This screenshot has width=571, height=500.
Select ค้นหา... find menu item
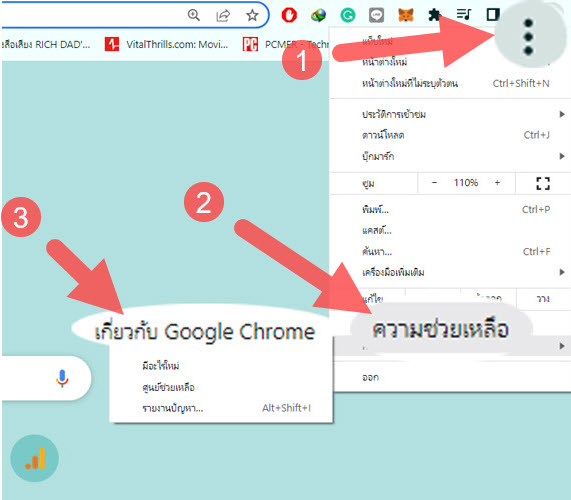tap(450, 252)
